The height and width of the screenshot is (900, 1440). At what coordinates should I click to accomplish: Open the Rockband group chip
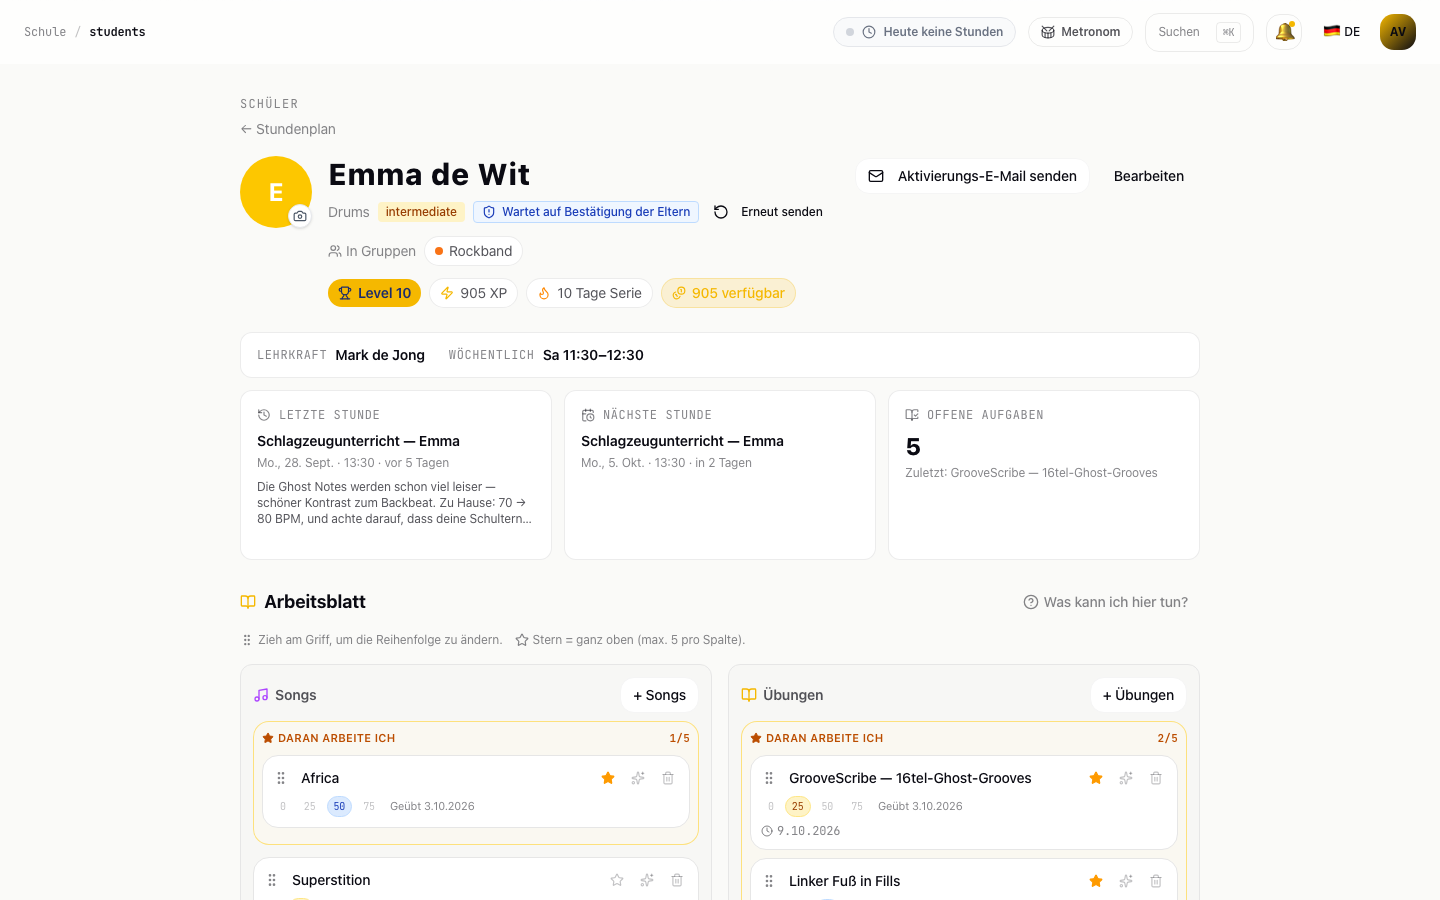pos(473,251)
